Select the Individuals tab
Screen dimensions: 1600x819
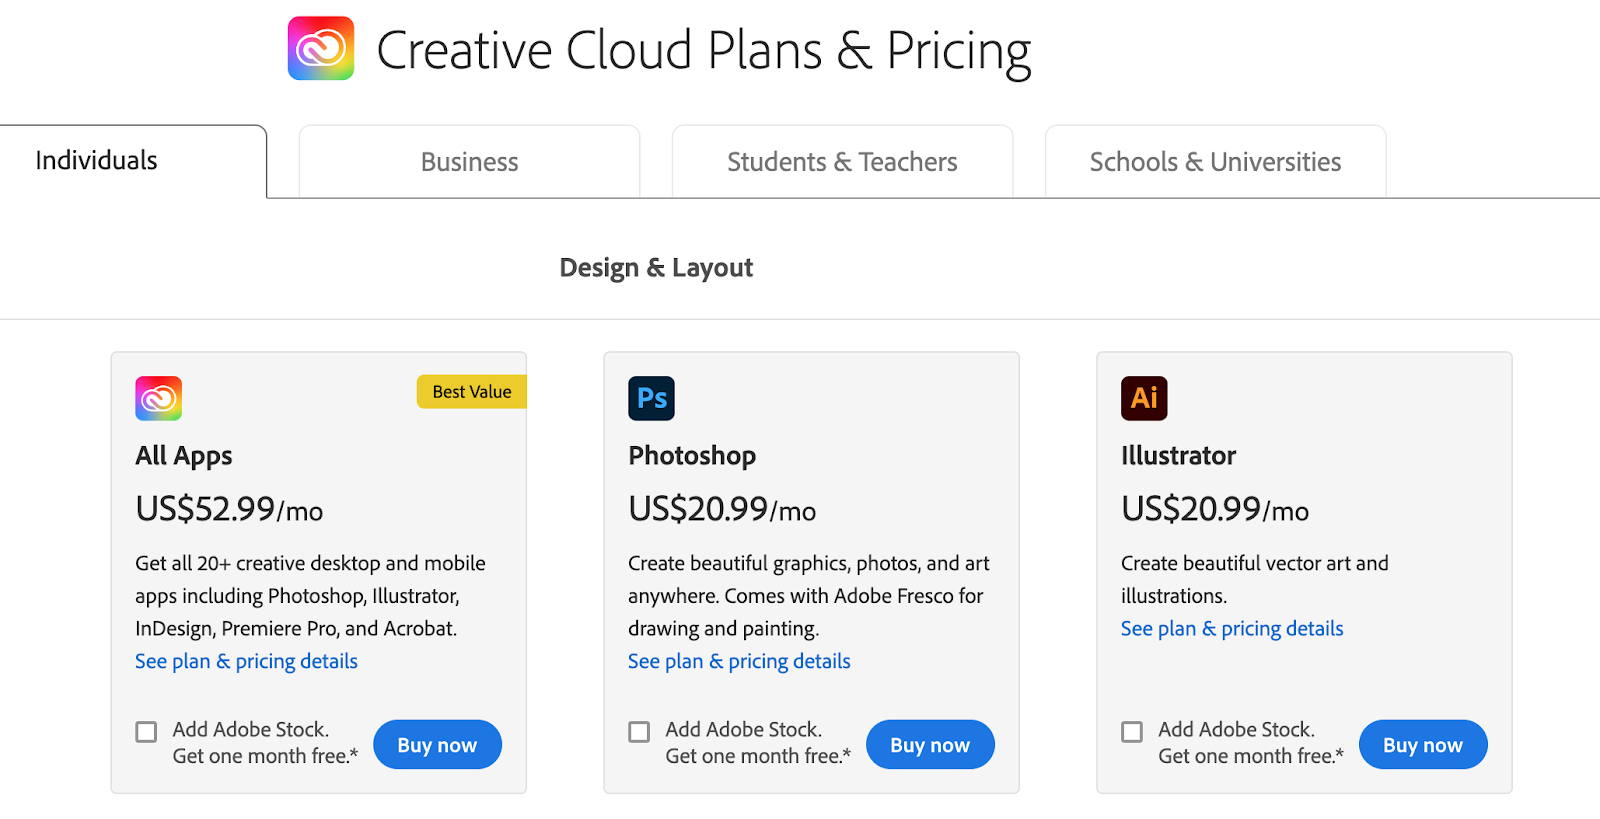(97, 161)
